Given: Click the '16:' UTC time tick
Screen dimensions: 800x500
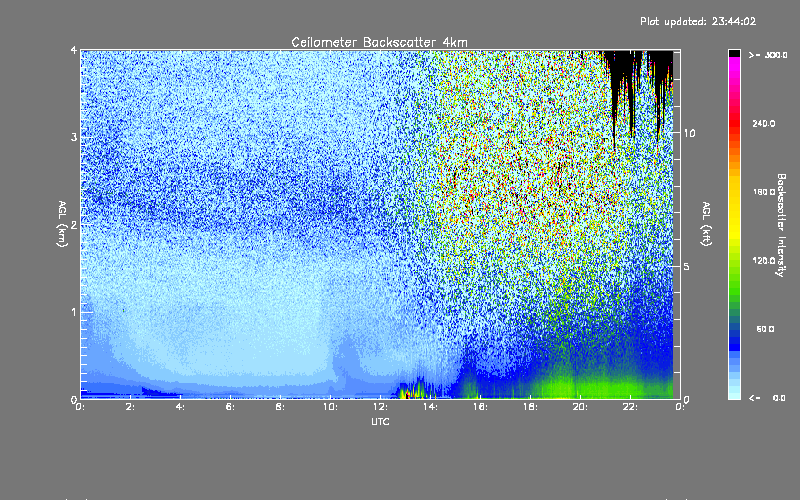Looking at the screenshot, I should click(x=480, y=407).
